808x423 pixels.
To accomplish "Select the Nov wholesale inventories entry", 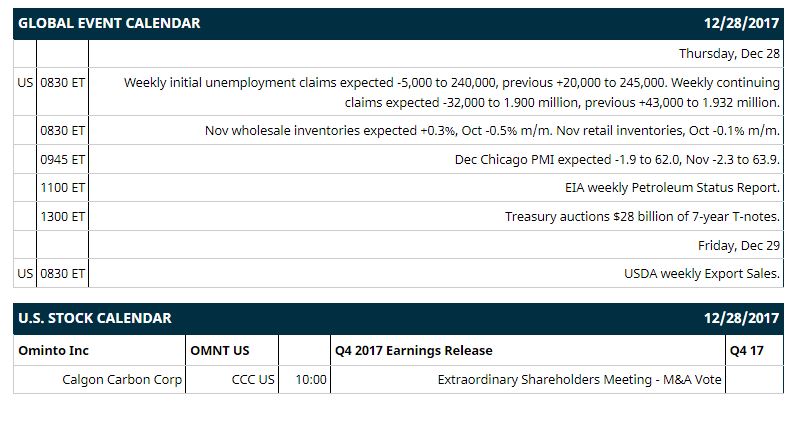I will coord(492,130).
